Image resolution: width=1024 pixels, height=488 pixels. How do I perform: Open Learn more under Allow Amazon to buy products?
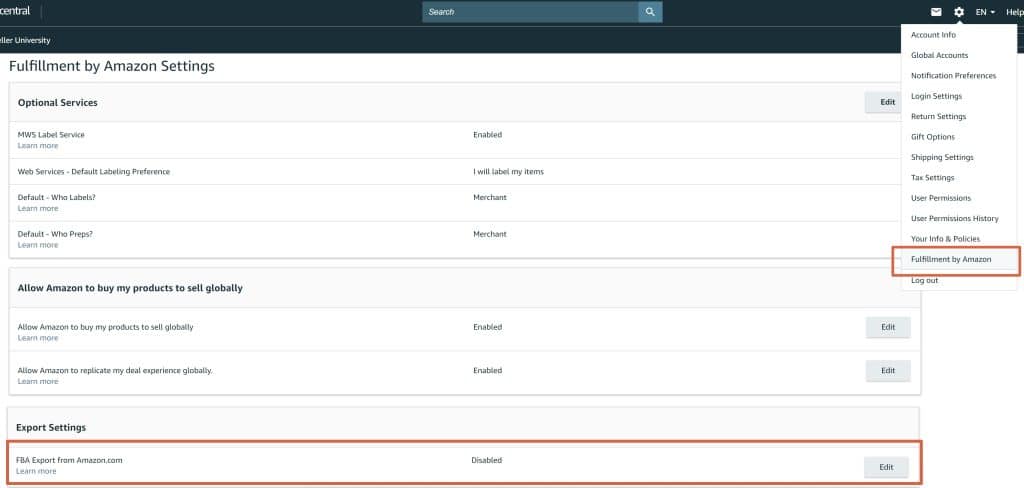[x=38, y=338]
